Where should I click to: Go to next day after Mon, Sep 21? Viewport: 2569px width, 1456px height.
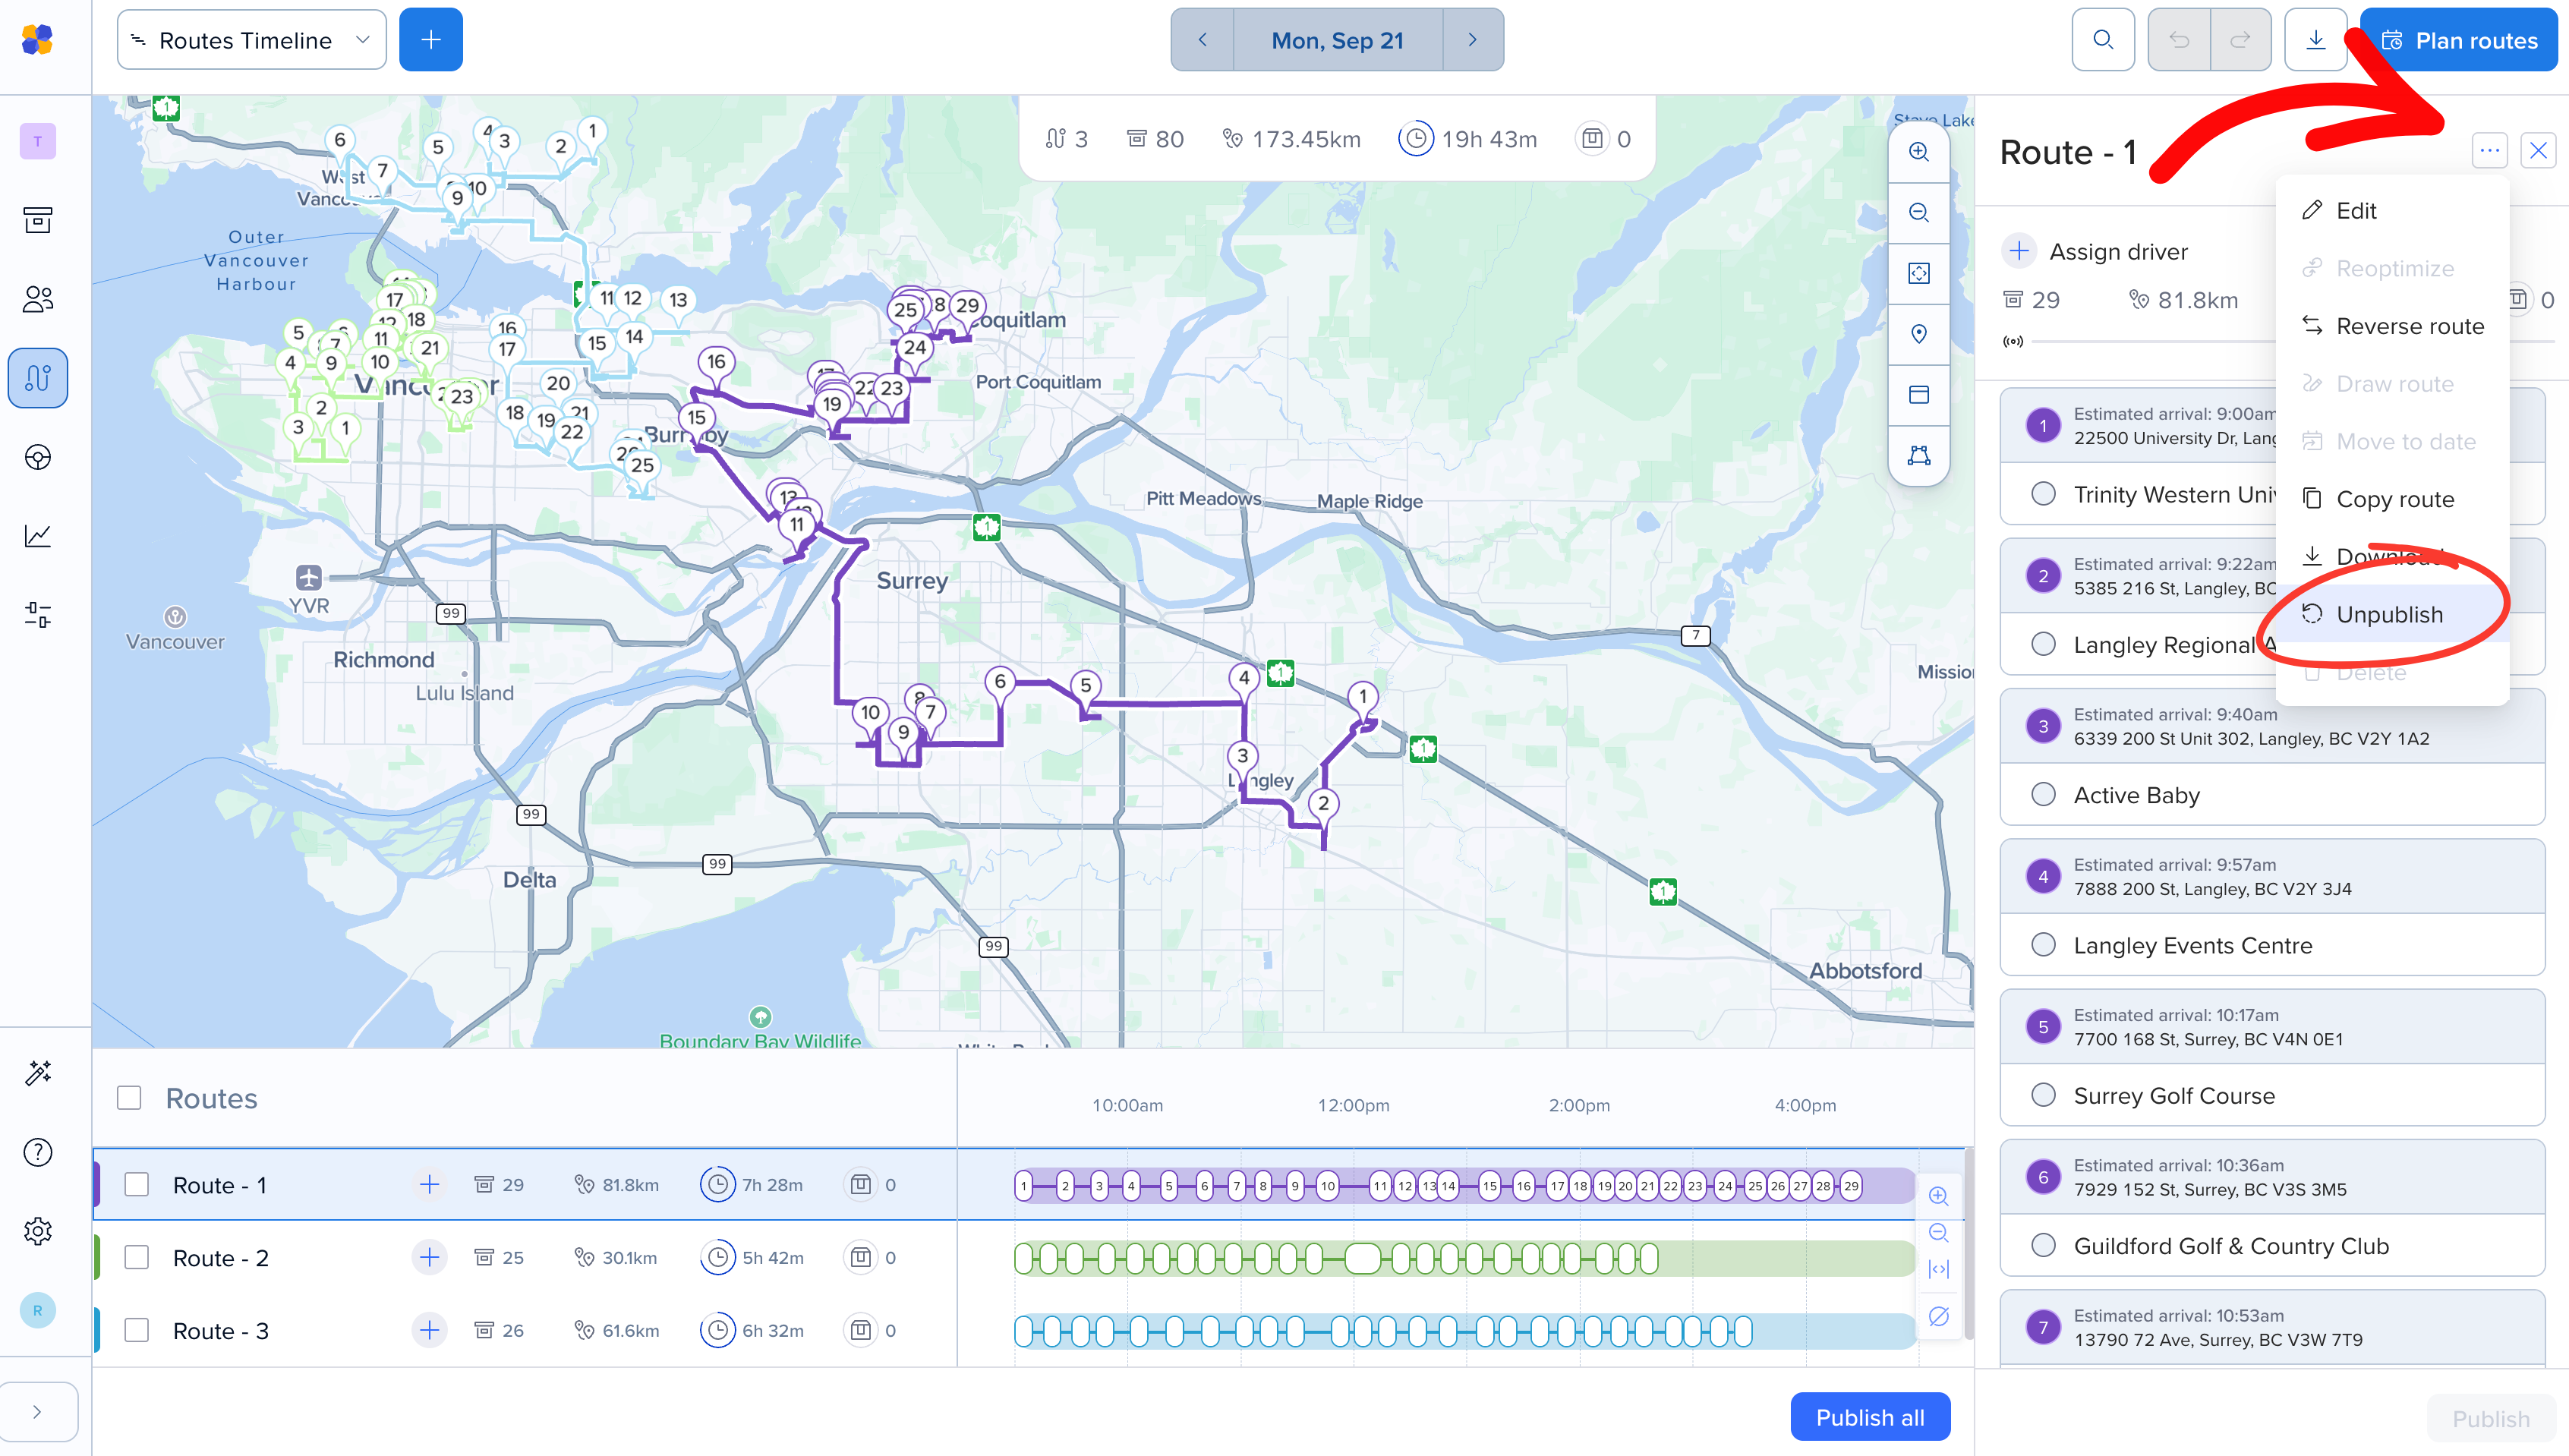(1472, 40)
